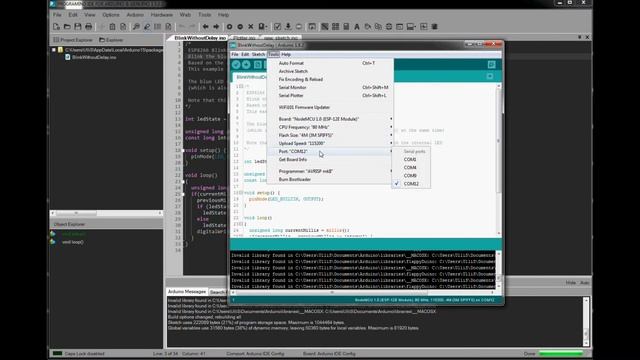Open the Arduino menu in main IDE menu bar

pos(135,15)
